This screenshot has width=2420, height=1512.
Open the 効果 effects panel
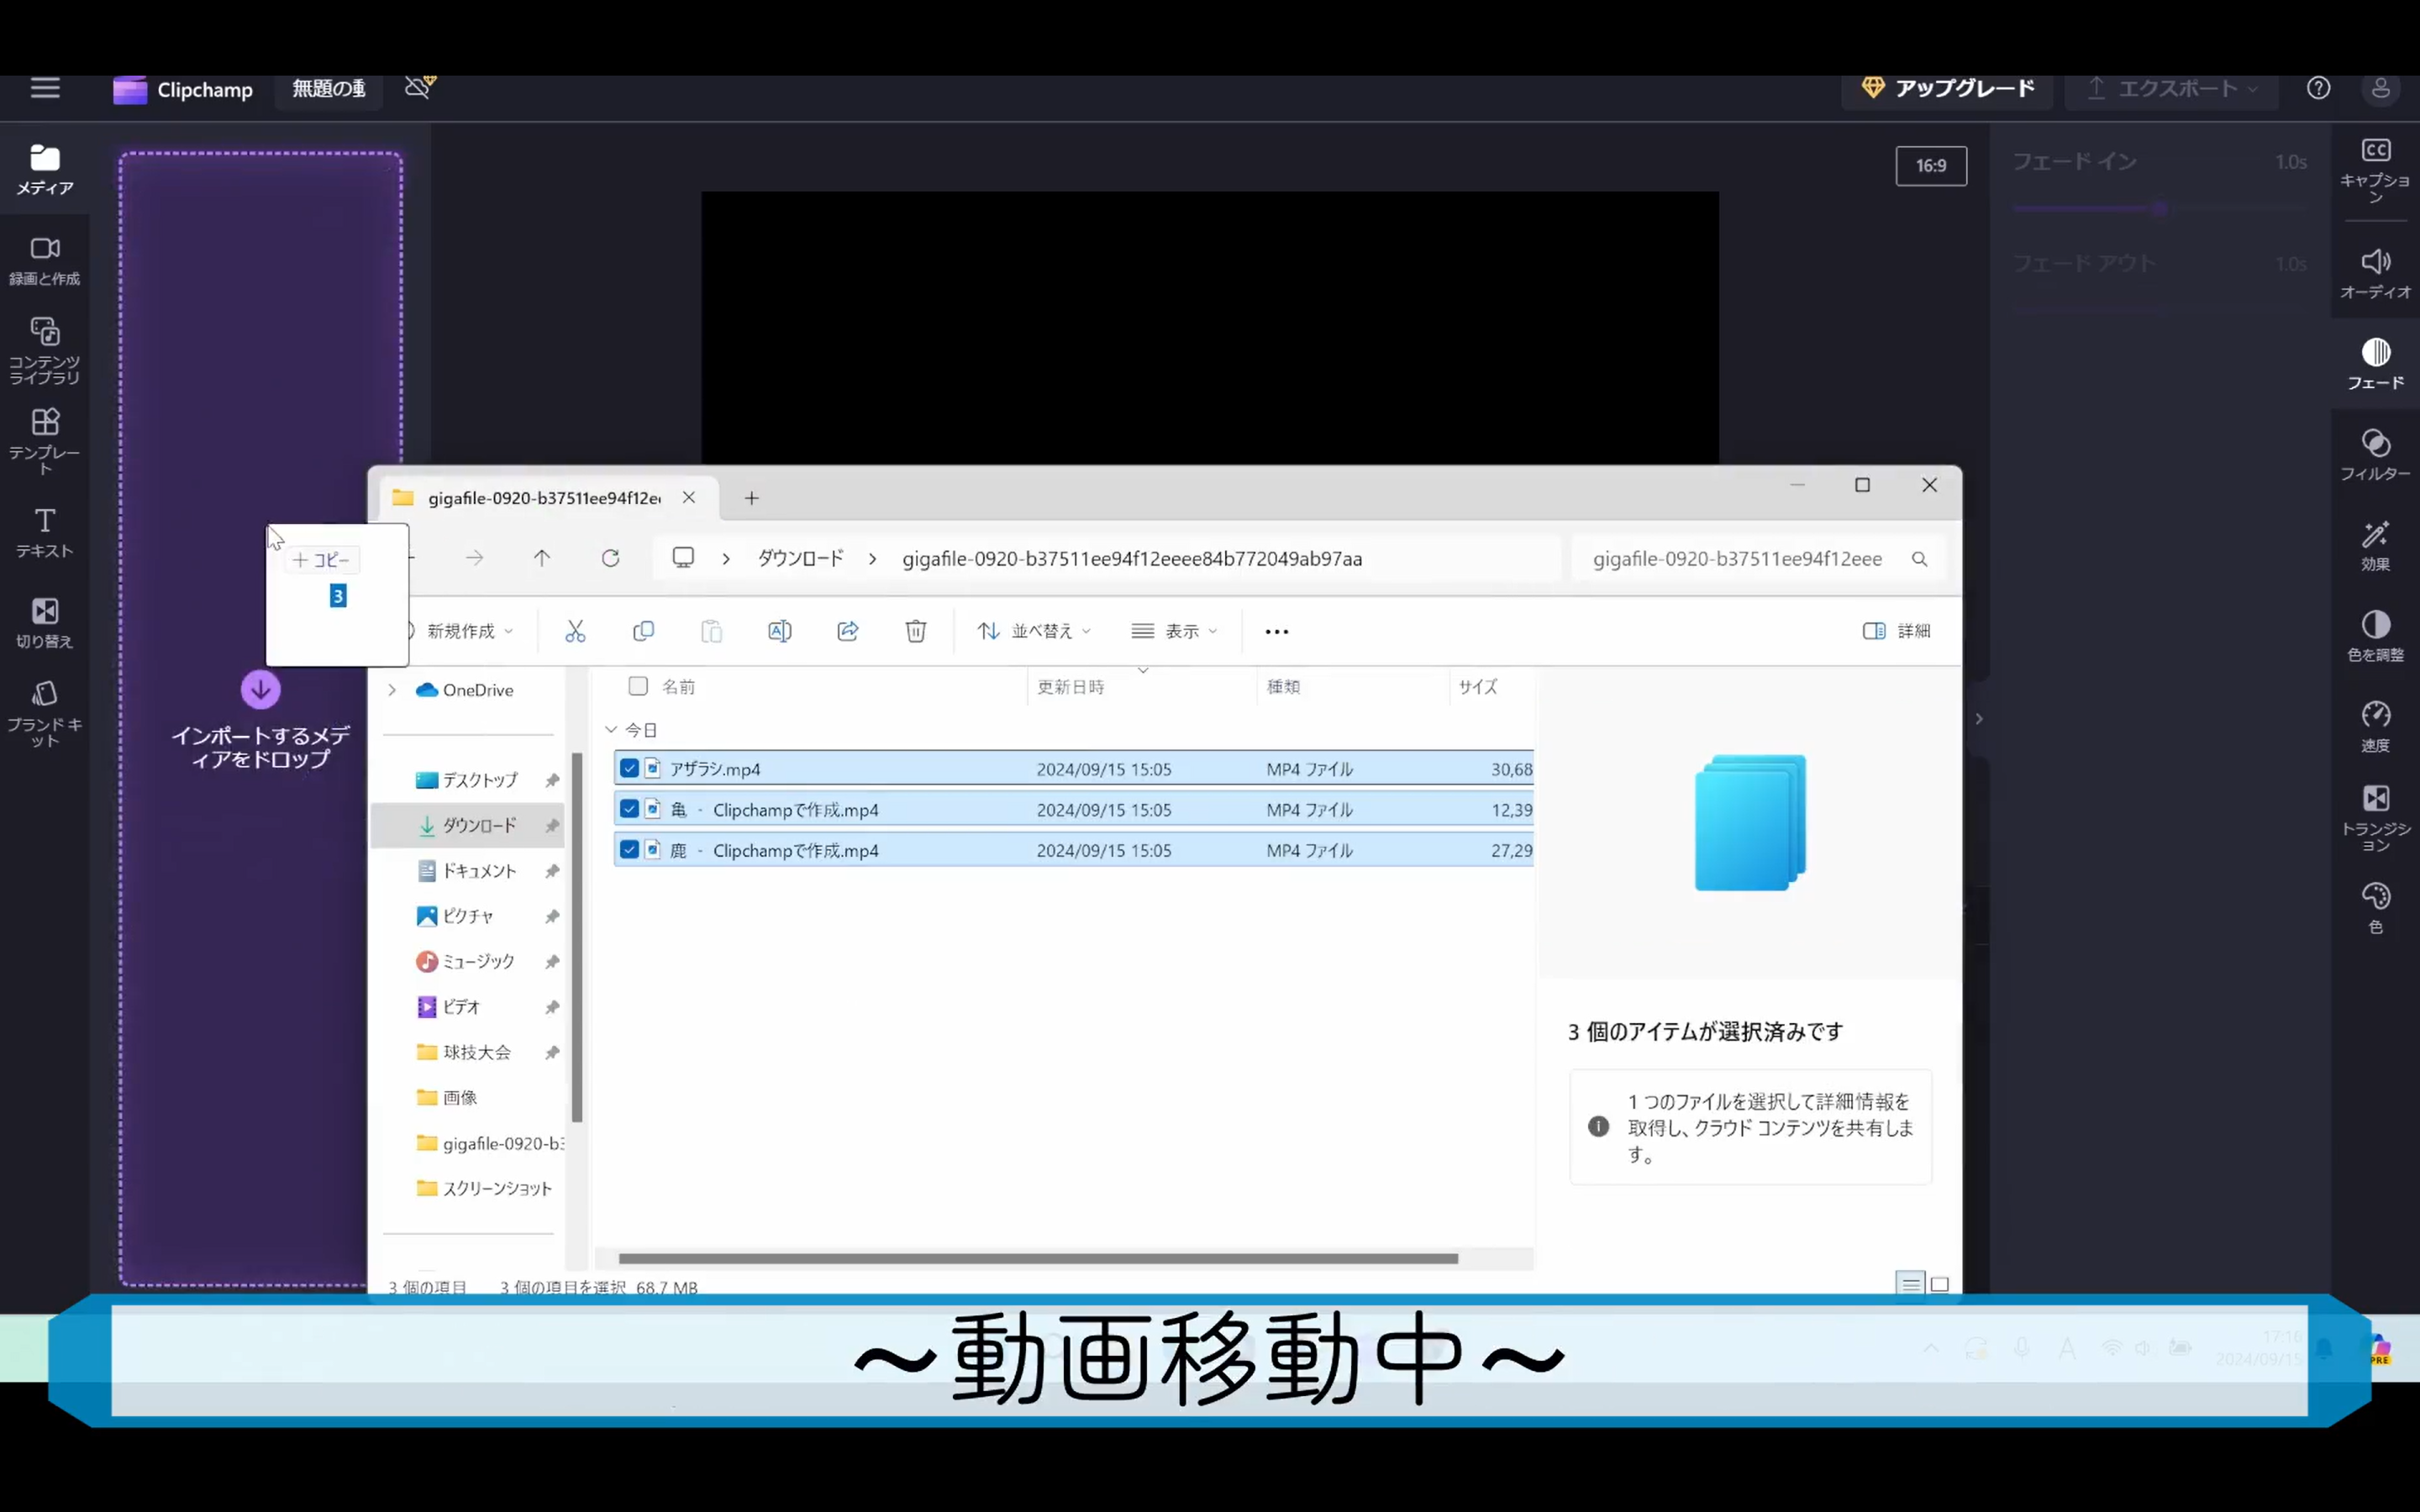(2375, 546)
